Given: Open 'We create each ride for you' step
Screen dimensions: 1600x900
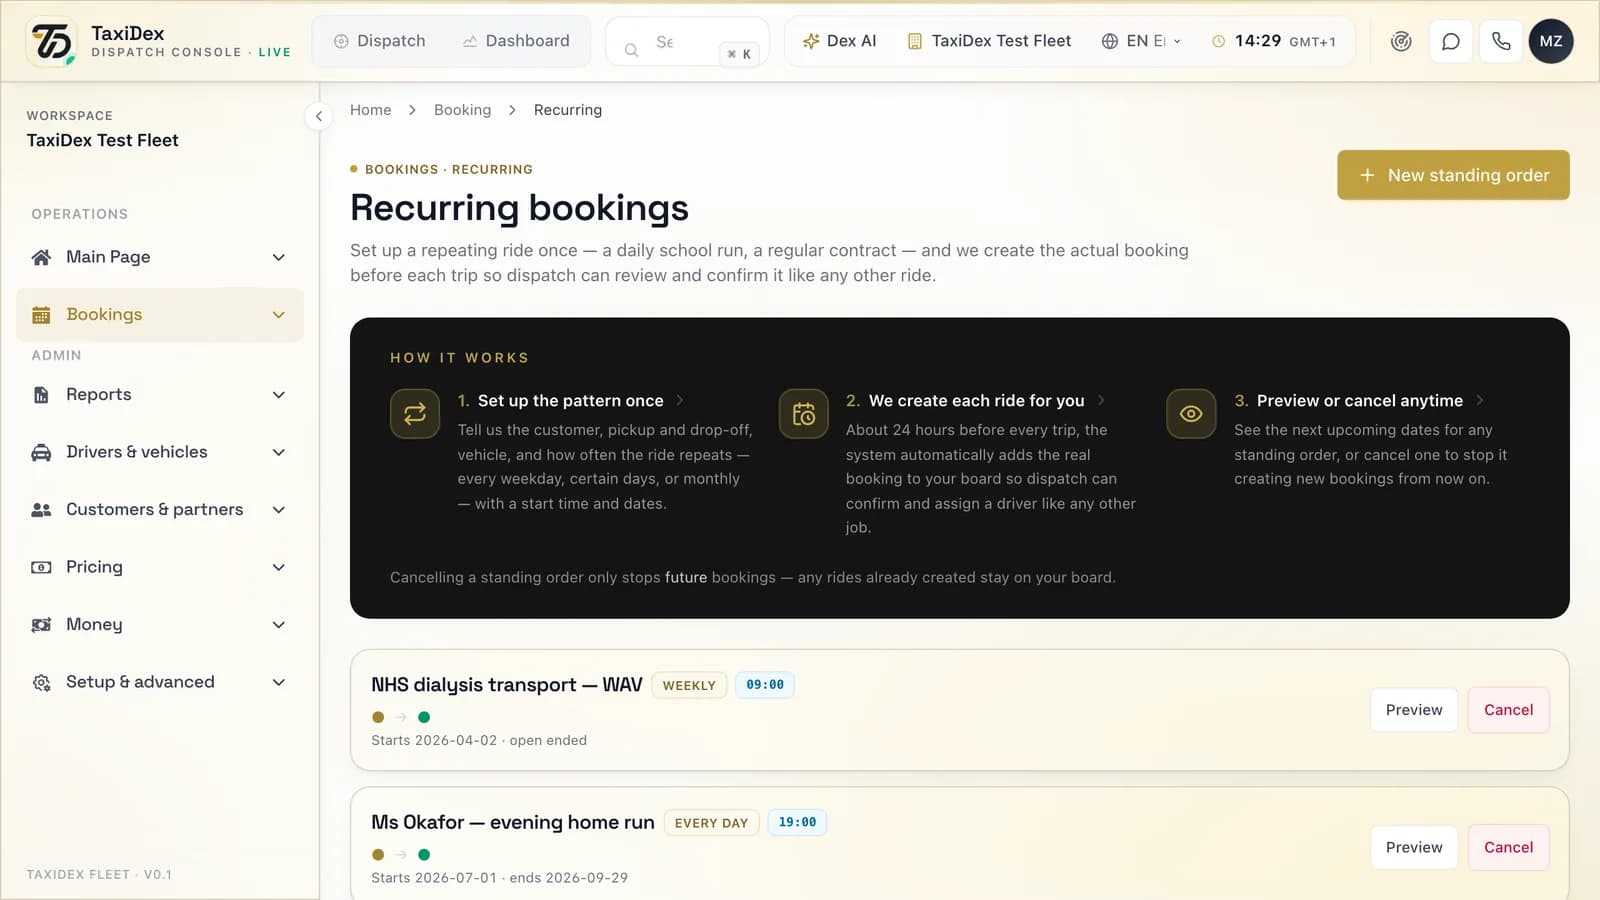Looking at the screenshot, I should tap(976, 400).
